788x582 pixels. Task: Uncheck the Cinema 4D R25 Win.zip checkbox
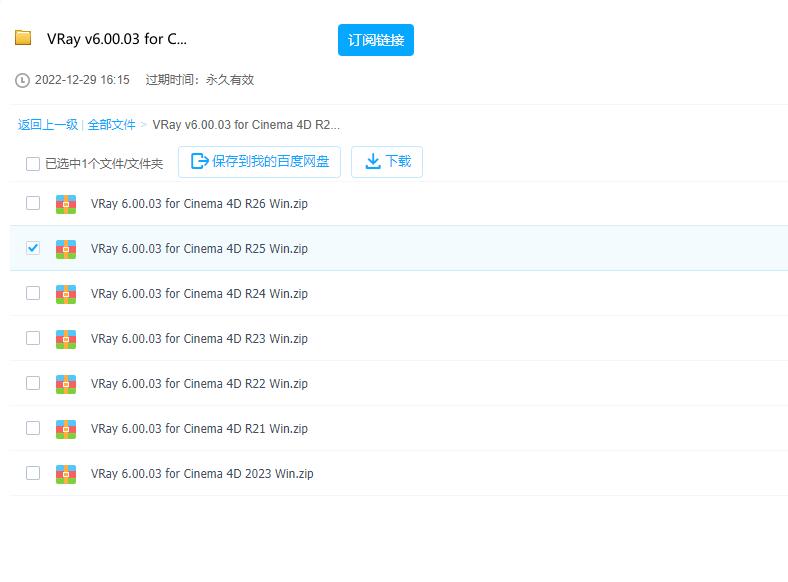pyautogui.click(x=33, y=248)
